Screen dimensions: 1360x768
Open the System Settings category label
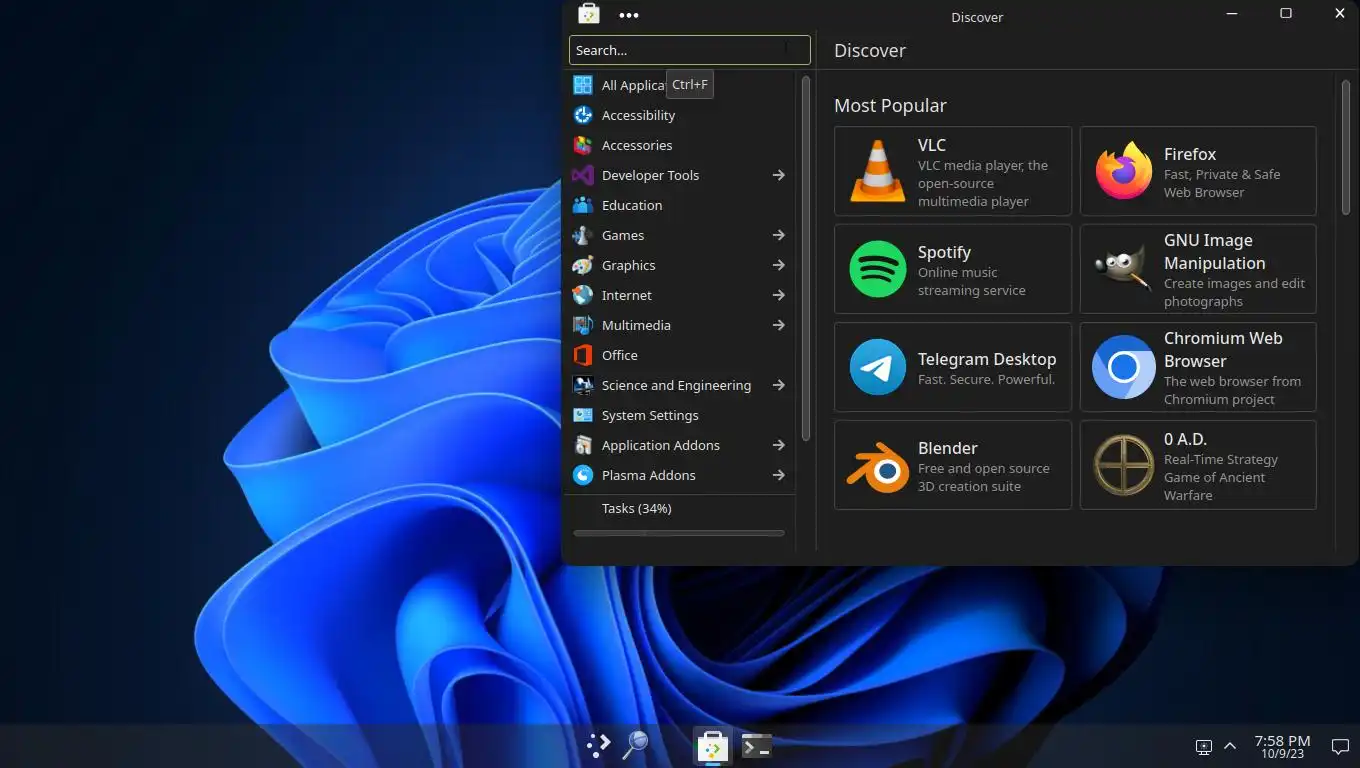[650, 415]
